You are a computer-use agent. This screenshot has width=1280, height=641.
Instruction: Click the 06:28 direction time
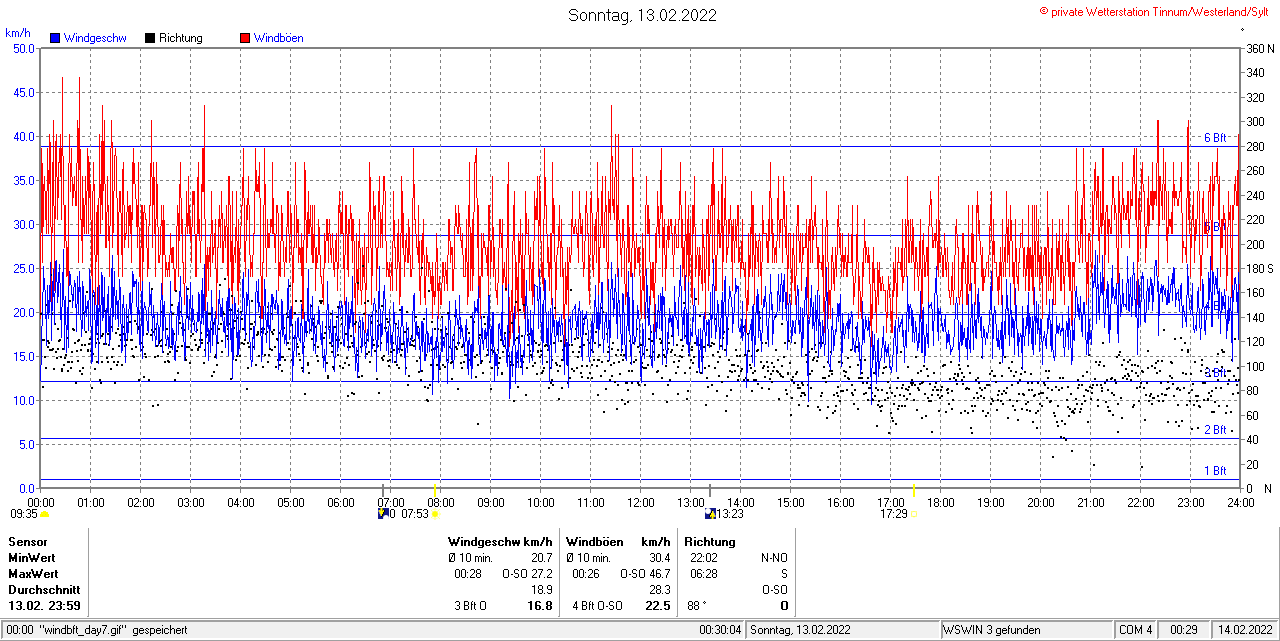tap(704, 574)
